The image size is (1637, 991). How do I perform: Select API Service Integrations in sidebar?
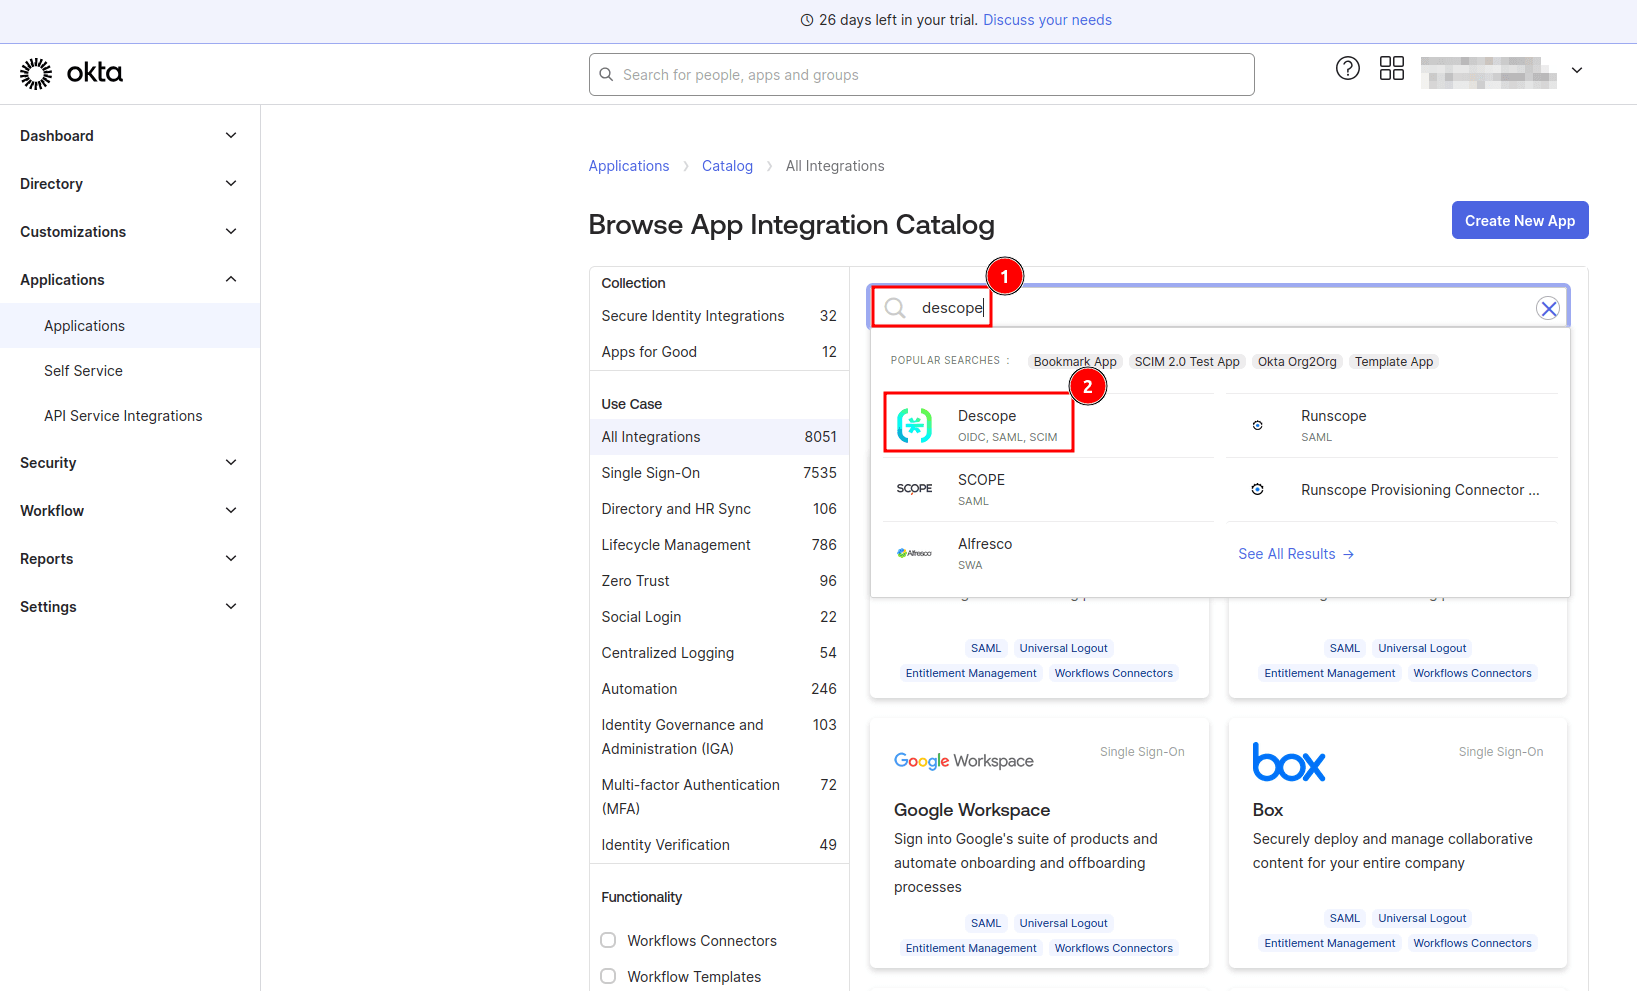point(123,415)
